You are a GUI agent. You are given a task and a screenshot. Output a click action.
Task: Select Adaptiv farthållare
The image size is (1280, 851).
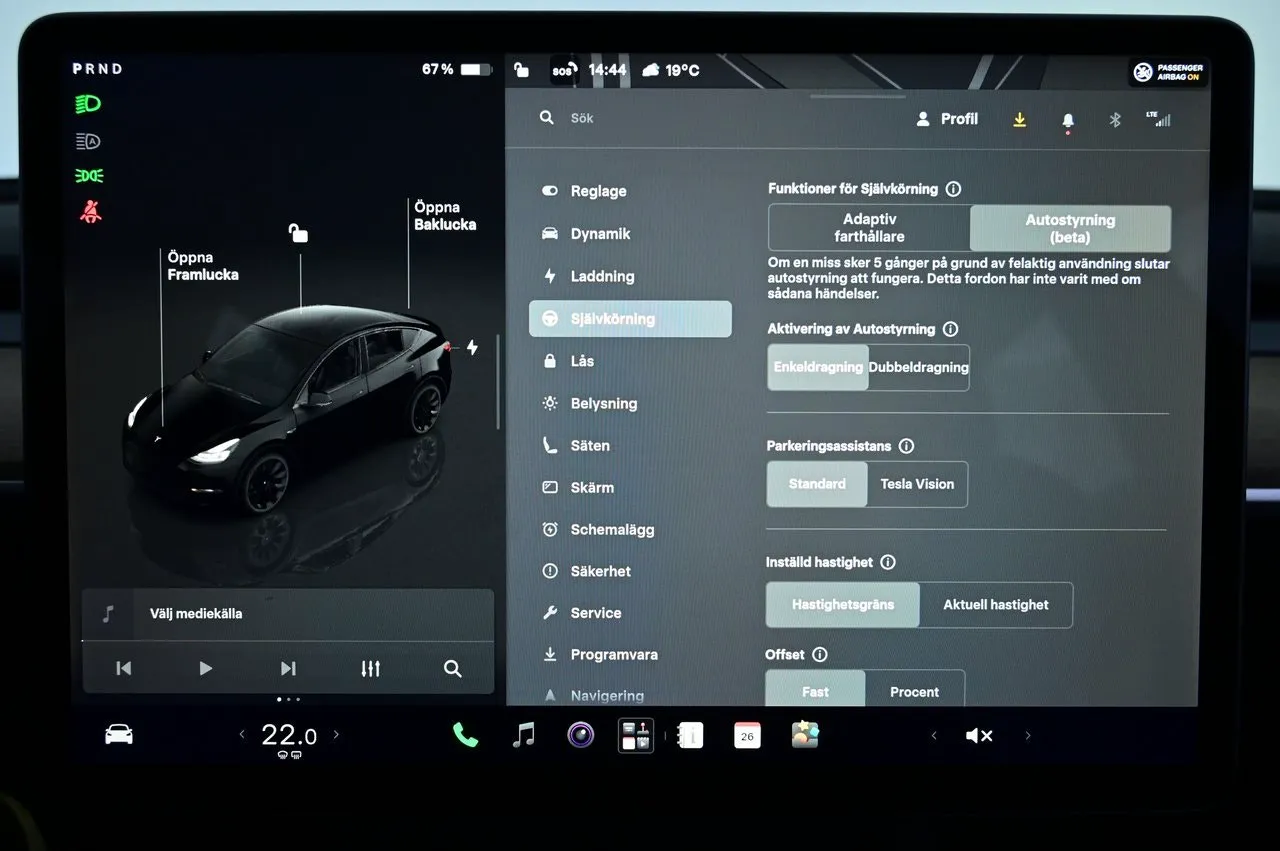click(869, 228)
